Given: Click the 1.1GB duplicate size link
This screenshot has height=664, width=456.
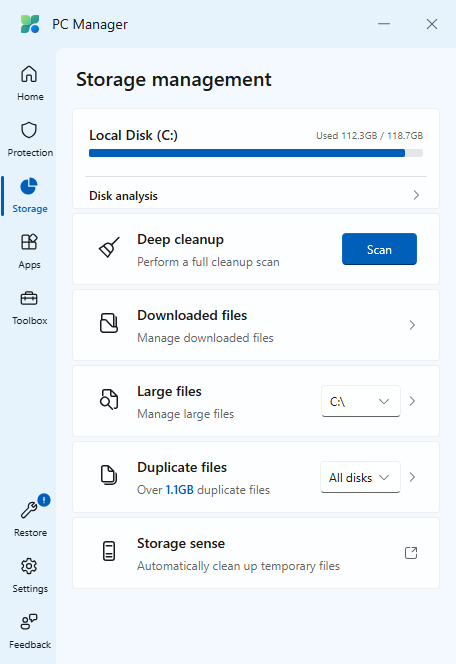Looking at the screenshot, I should [180, 490].
